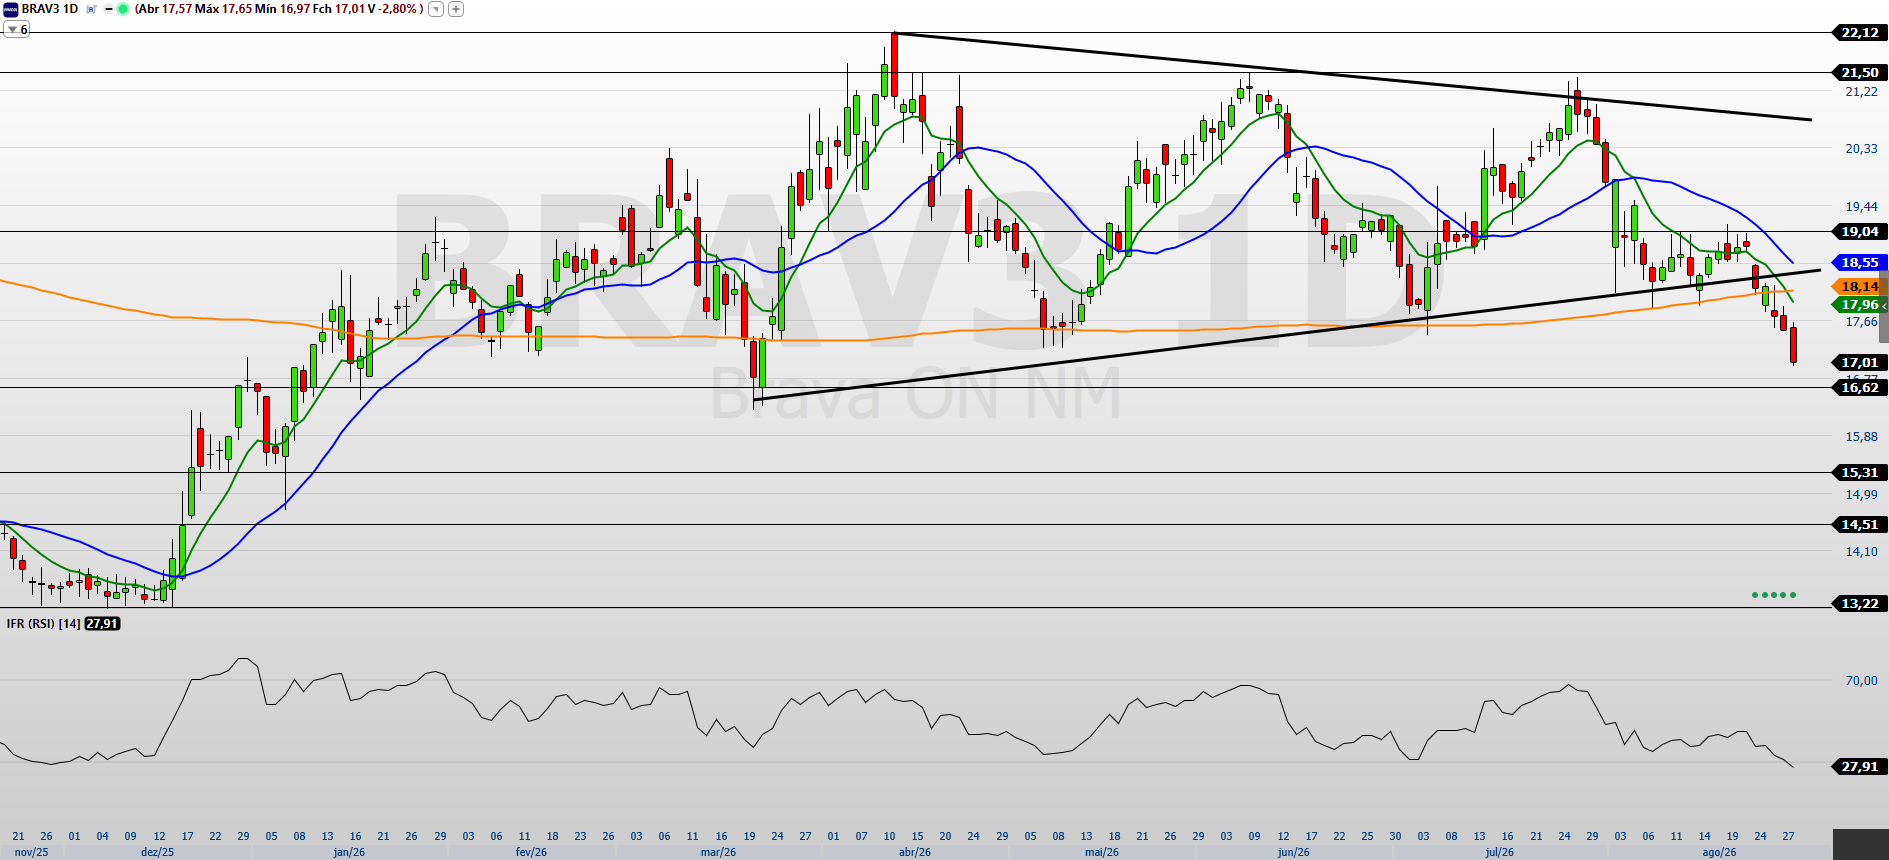Click the blue 18,55 moving average tag

(x=1859, y=263)
